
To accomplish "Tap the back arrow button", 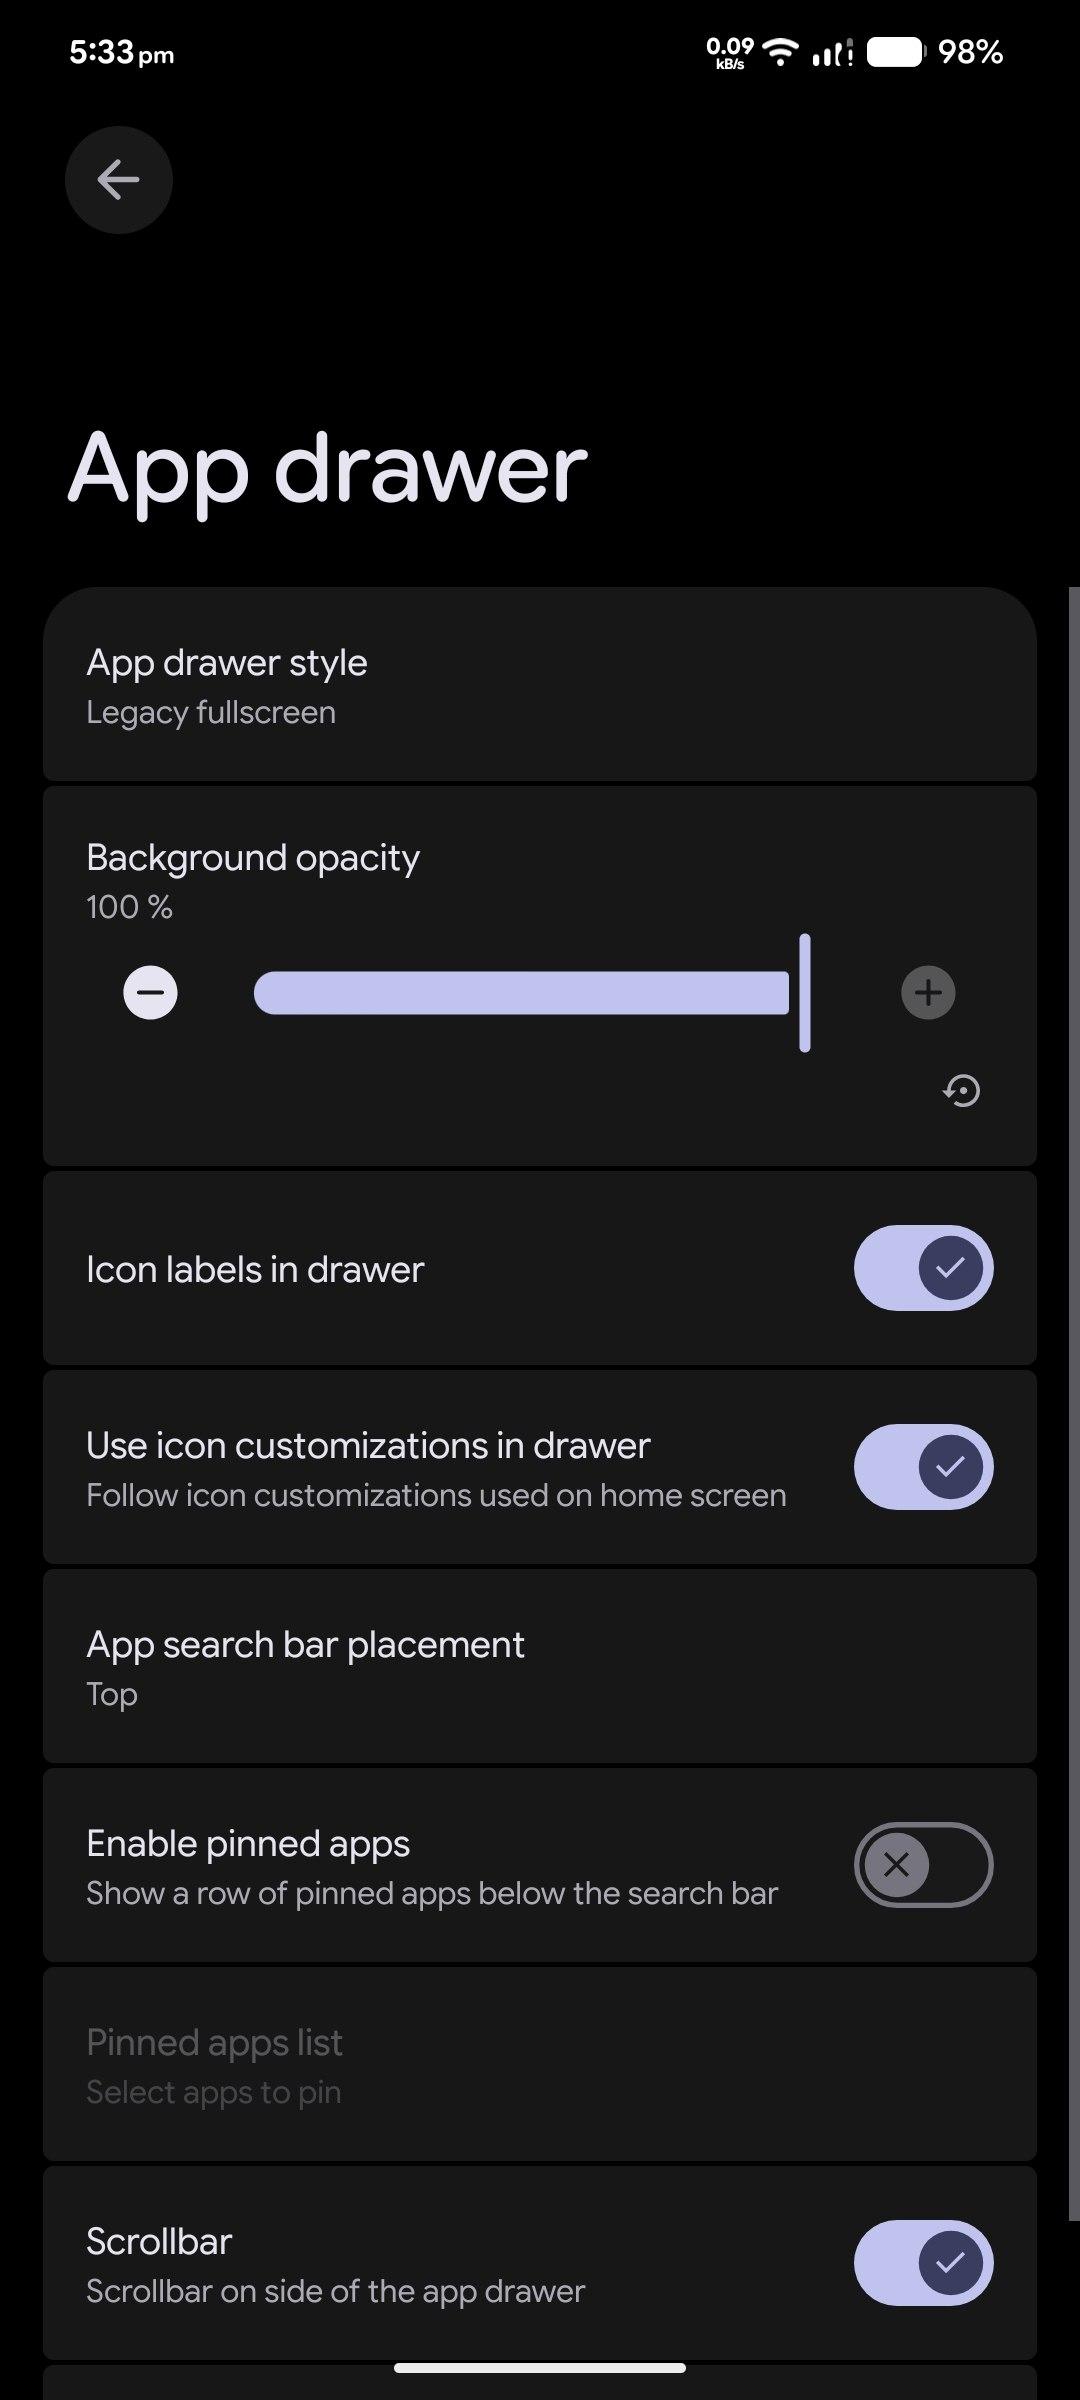I will [118, 180].
